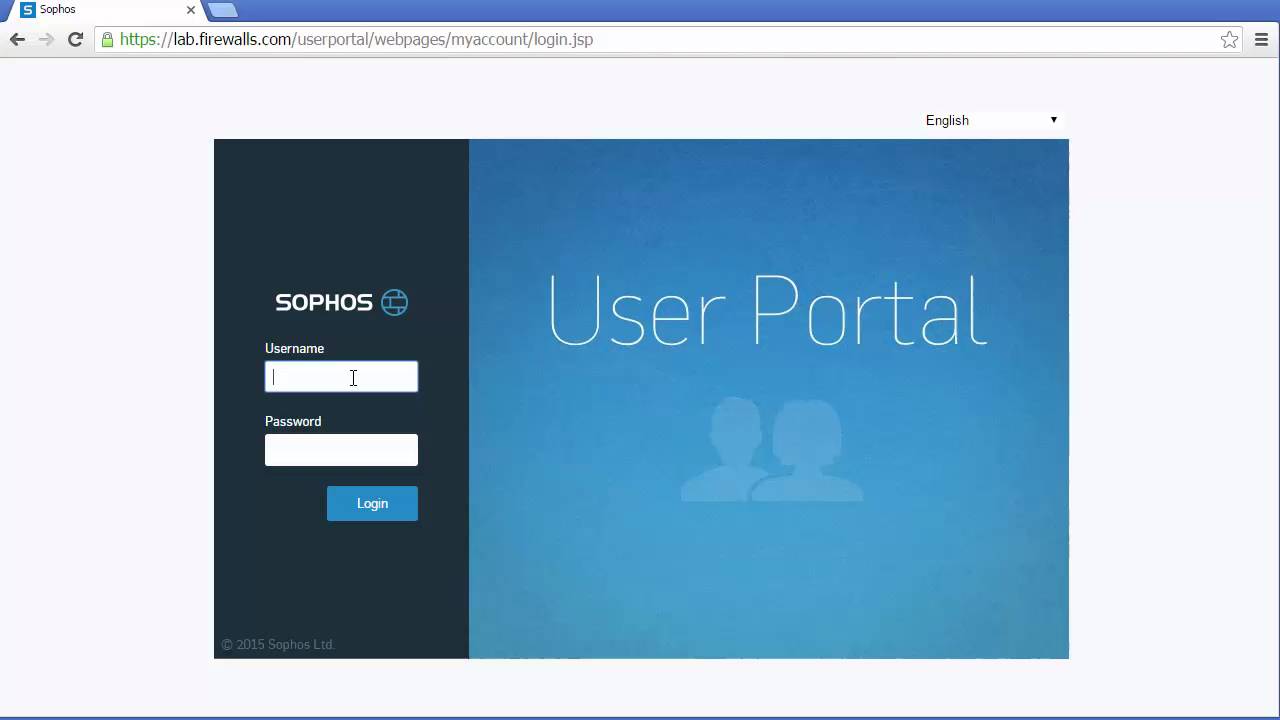Click the blue Login button
The image size is (1280, 720).
[x=372, y=504]
